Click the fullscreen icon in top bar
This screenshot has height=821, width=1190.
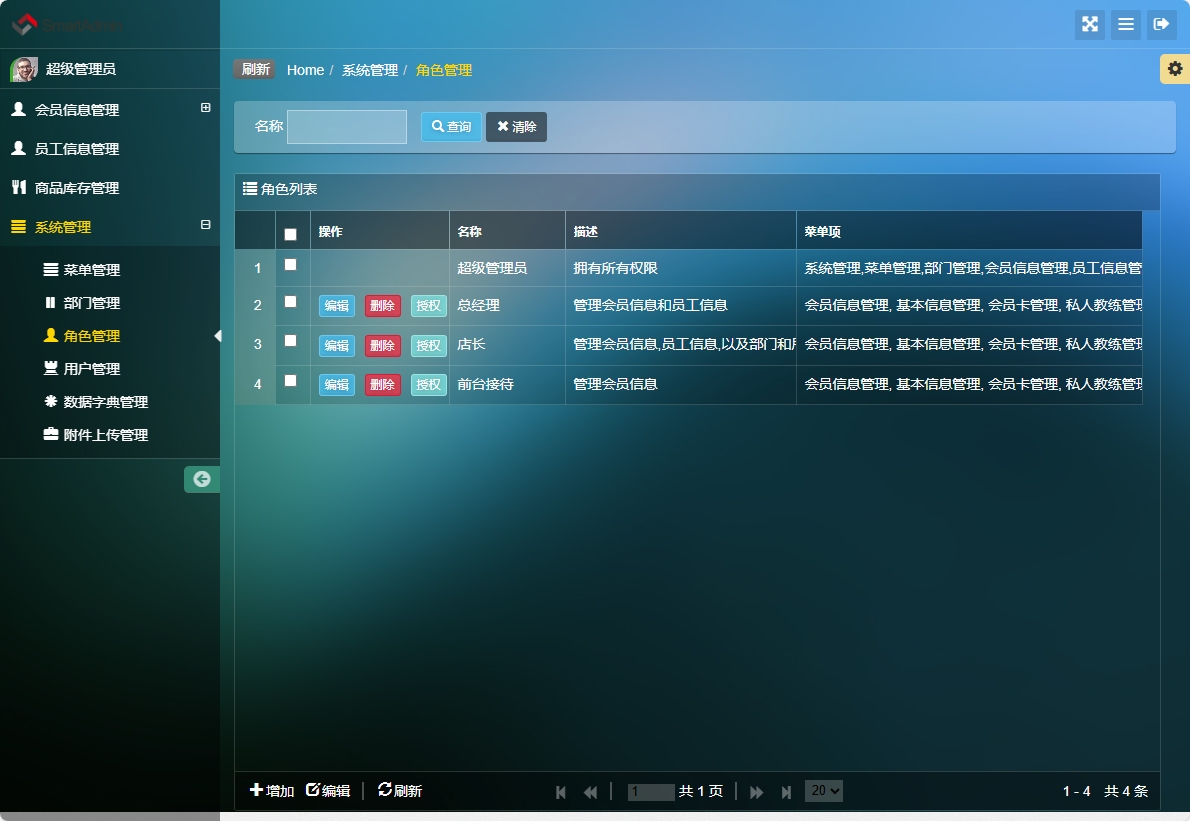(x=1090, y=24)
